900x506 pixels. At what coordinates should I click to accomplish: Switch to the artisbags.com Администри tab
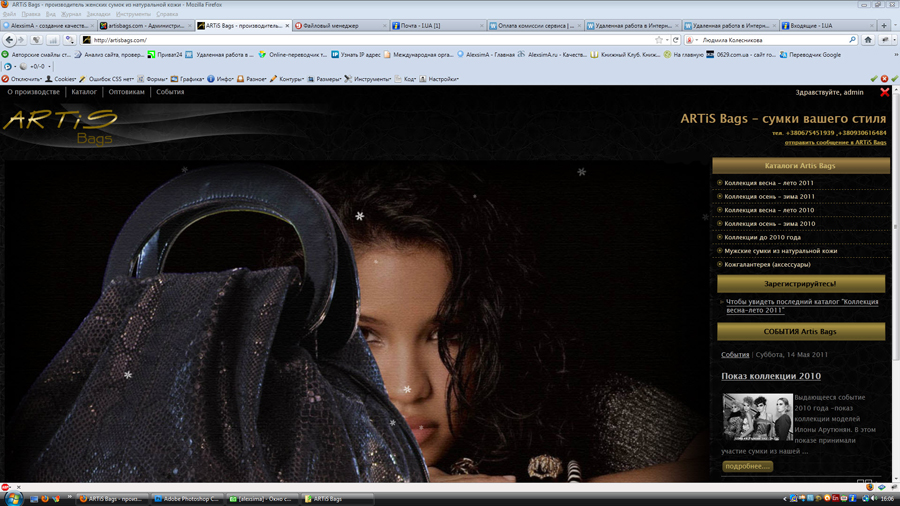146,25
